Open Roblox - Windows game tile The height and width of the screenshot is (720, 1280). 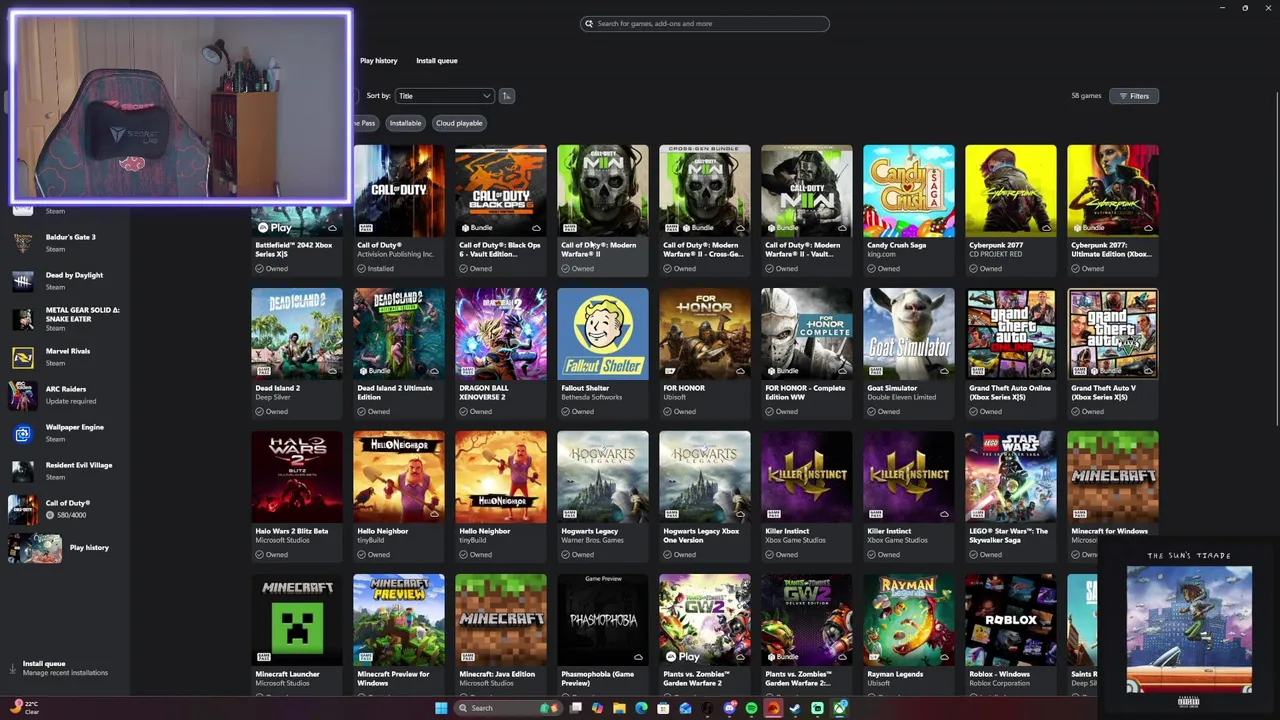click(1010, 635)
